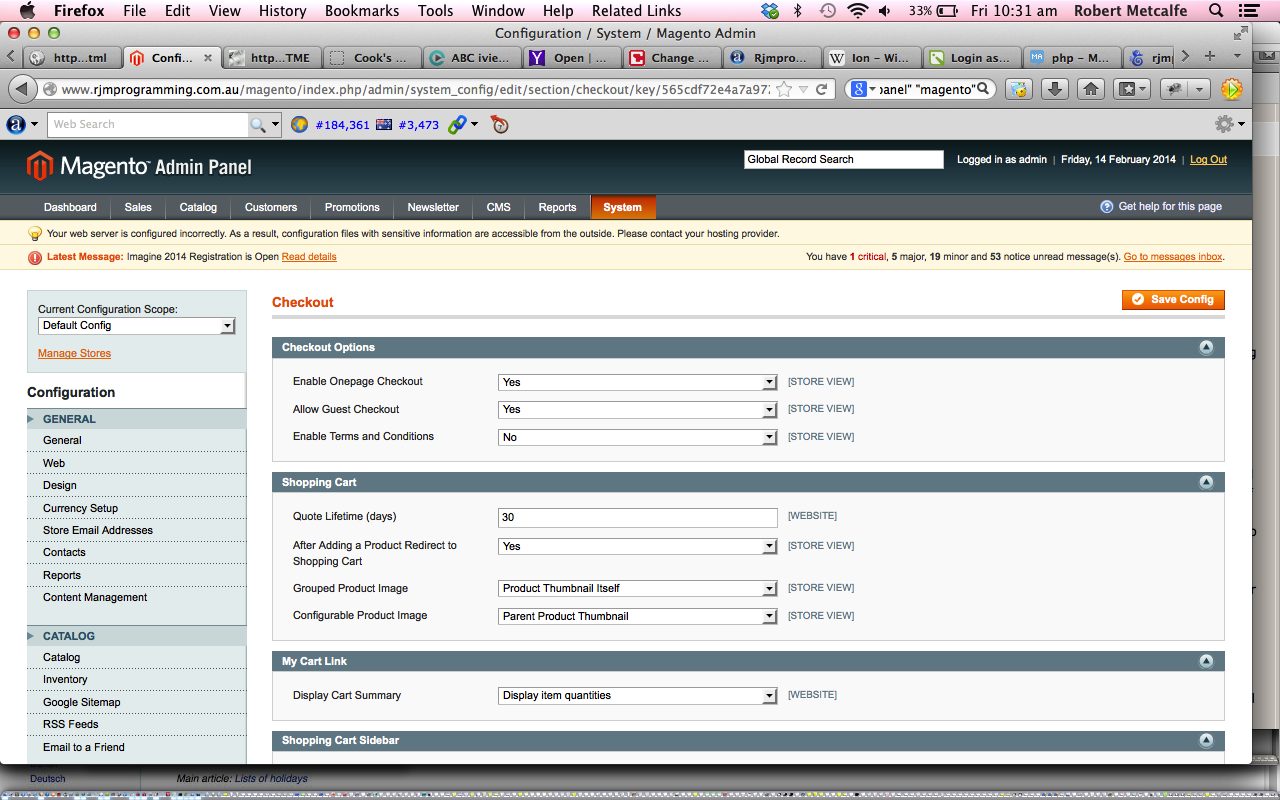
Task: Click the Alexa Web Search input box
Action: pos(148,125)
